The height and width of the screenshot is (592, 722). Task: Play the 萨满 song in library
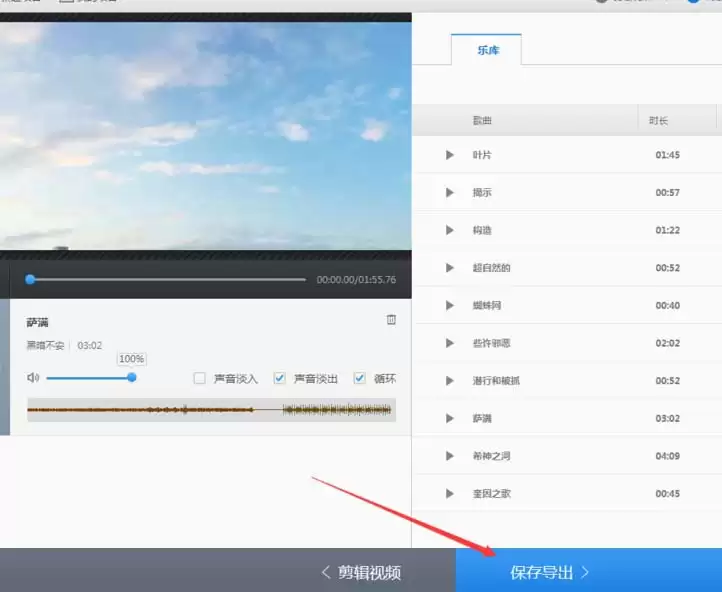pyautogui.click(x=450, y=418)
